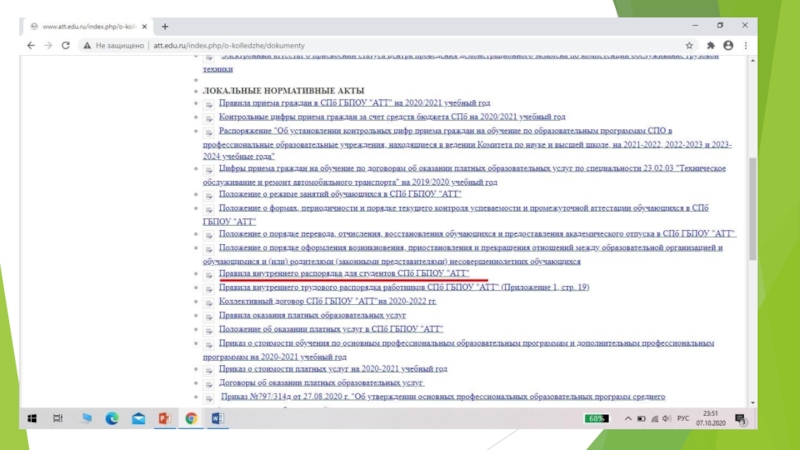Screen dimensions: 800x450
Task: Open the Chrome profile avatar
Action: (728, 45)
